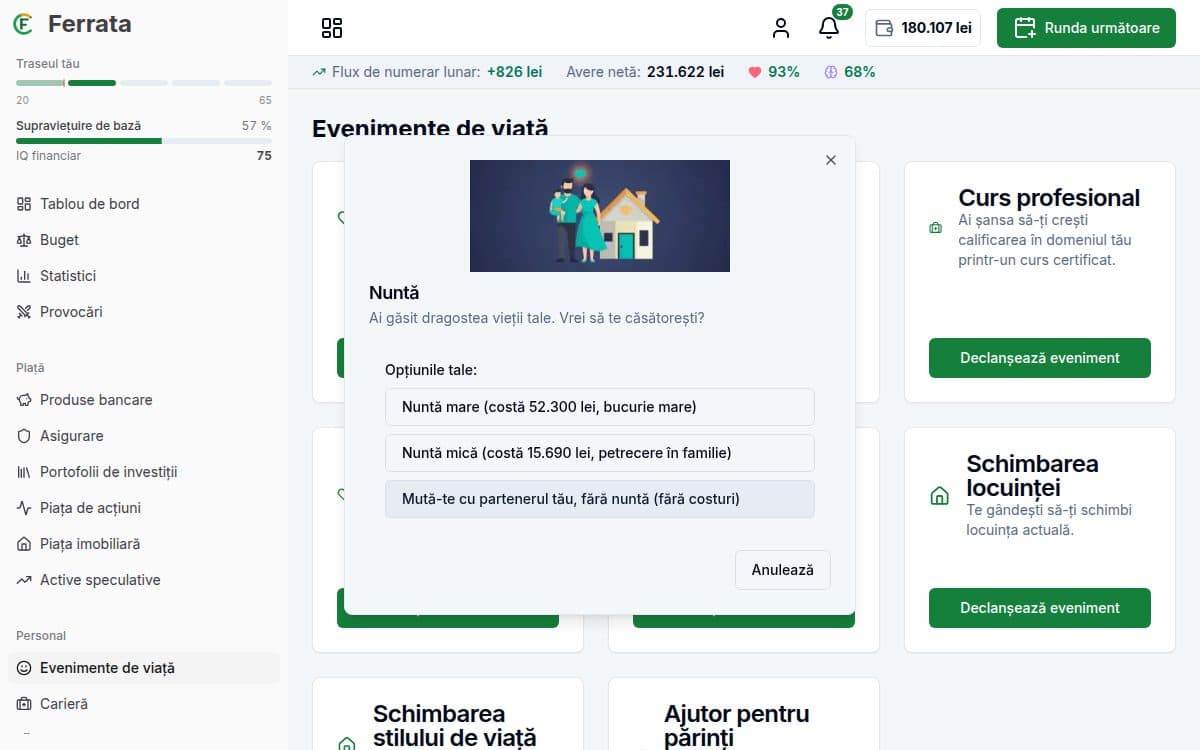1200x750 pixels.
Task: Click the Piața imobiliară house icon
Action: pos(24,544)
